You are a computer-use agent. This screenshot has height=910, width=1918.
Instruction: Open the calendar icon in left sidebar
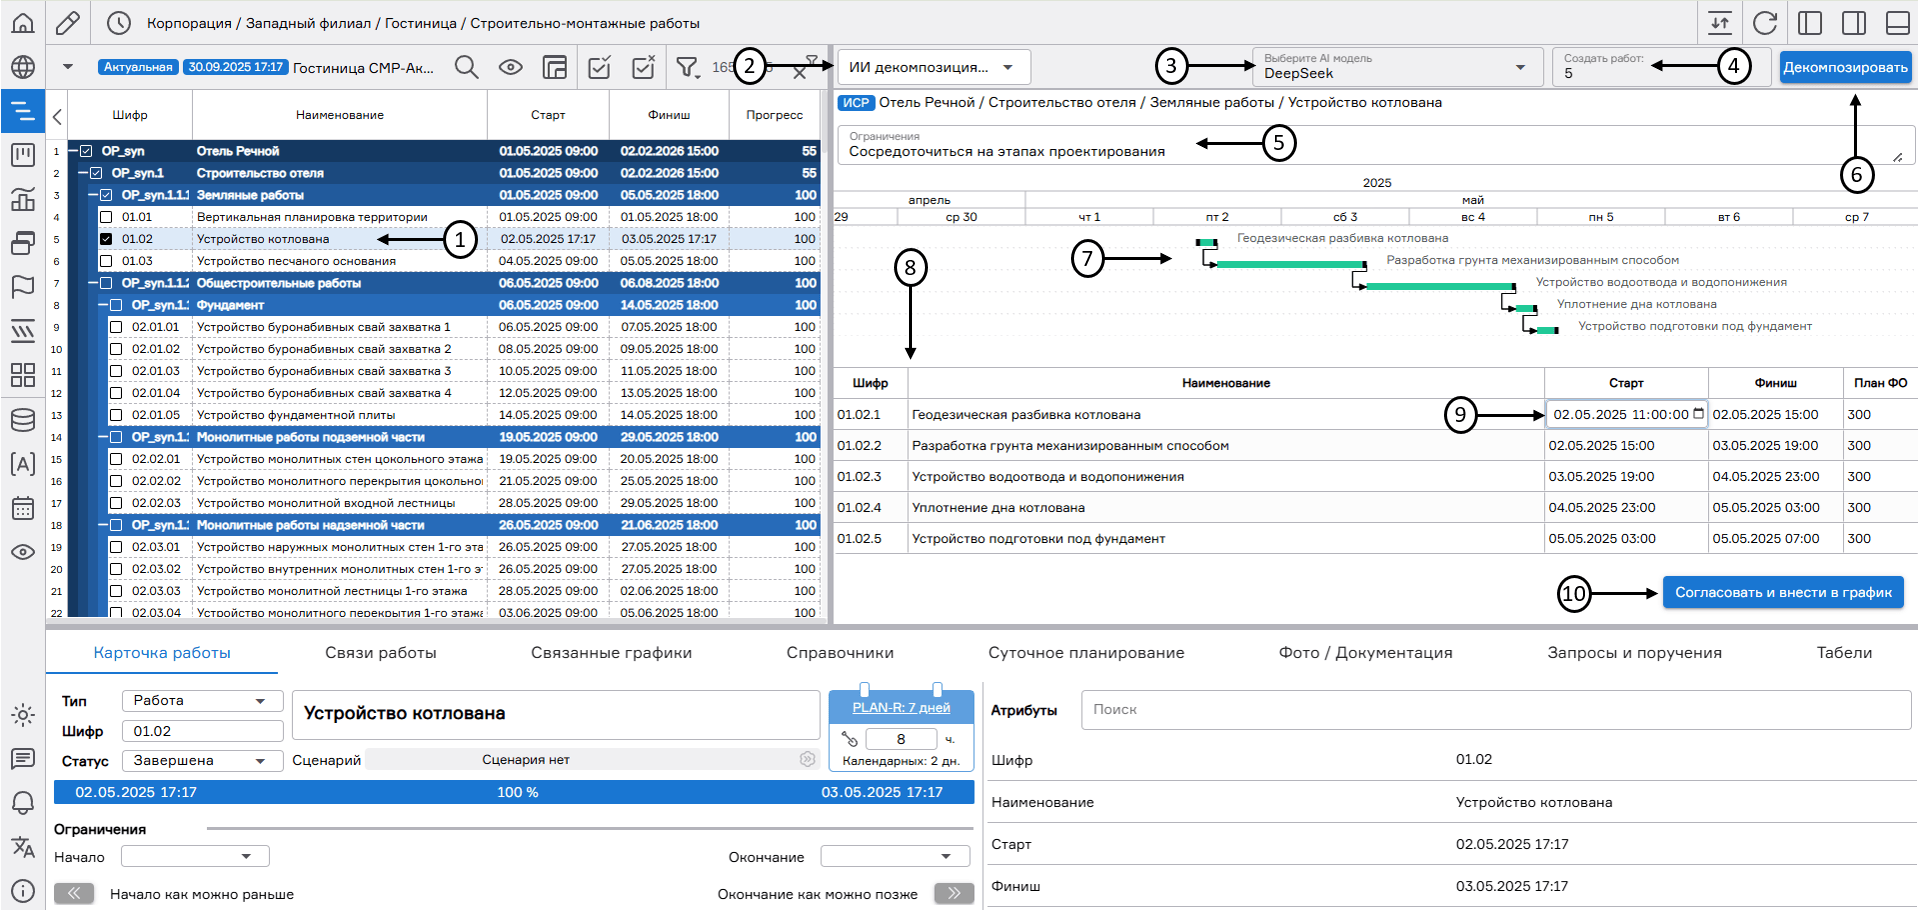22,508
